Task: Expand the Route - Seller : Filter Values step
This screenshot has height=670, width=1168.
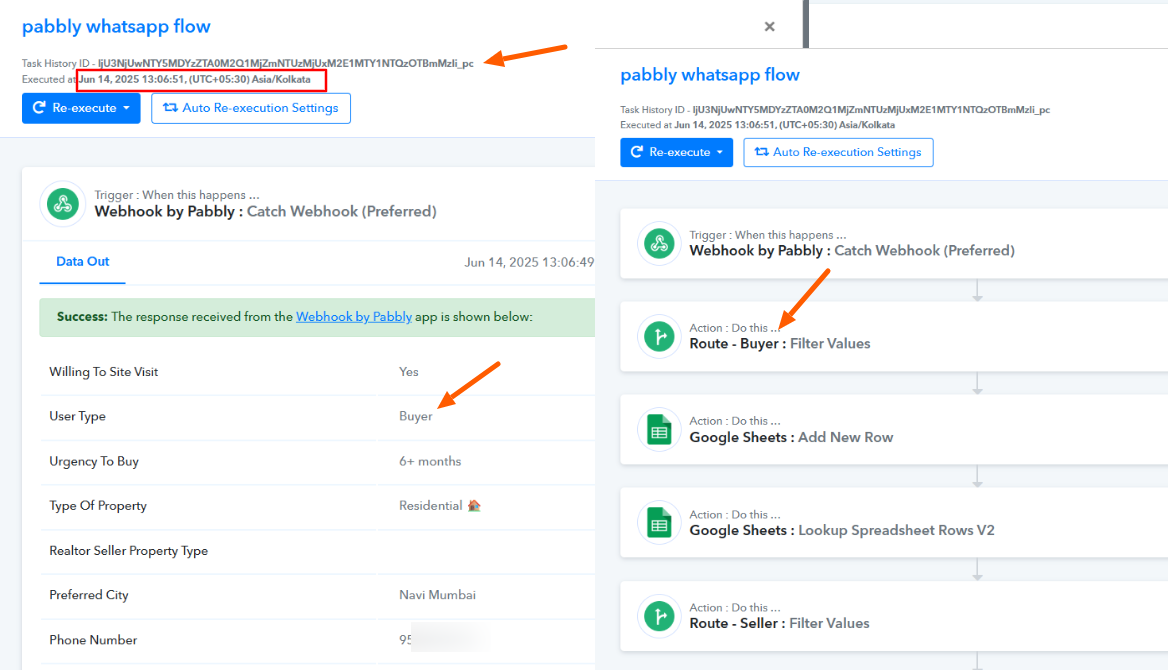Action: coord(894,616)
